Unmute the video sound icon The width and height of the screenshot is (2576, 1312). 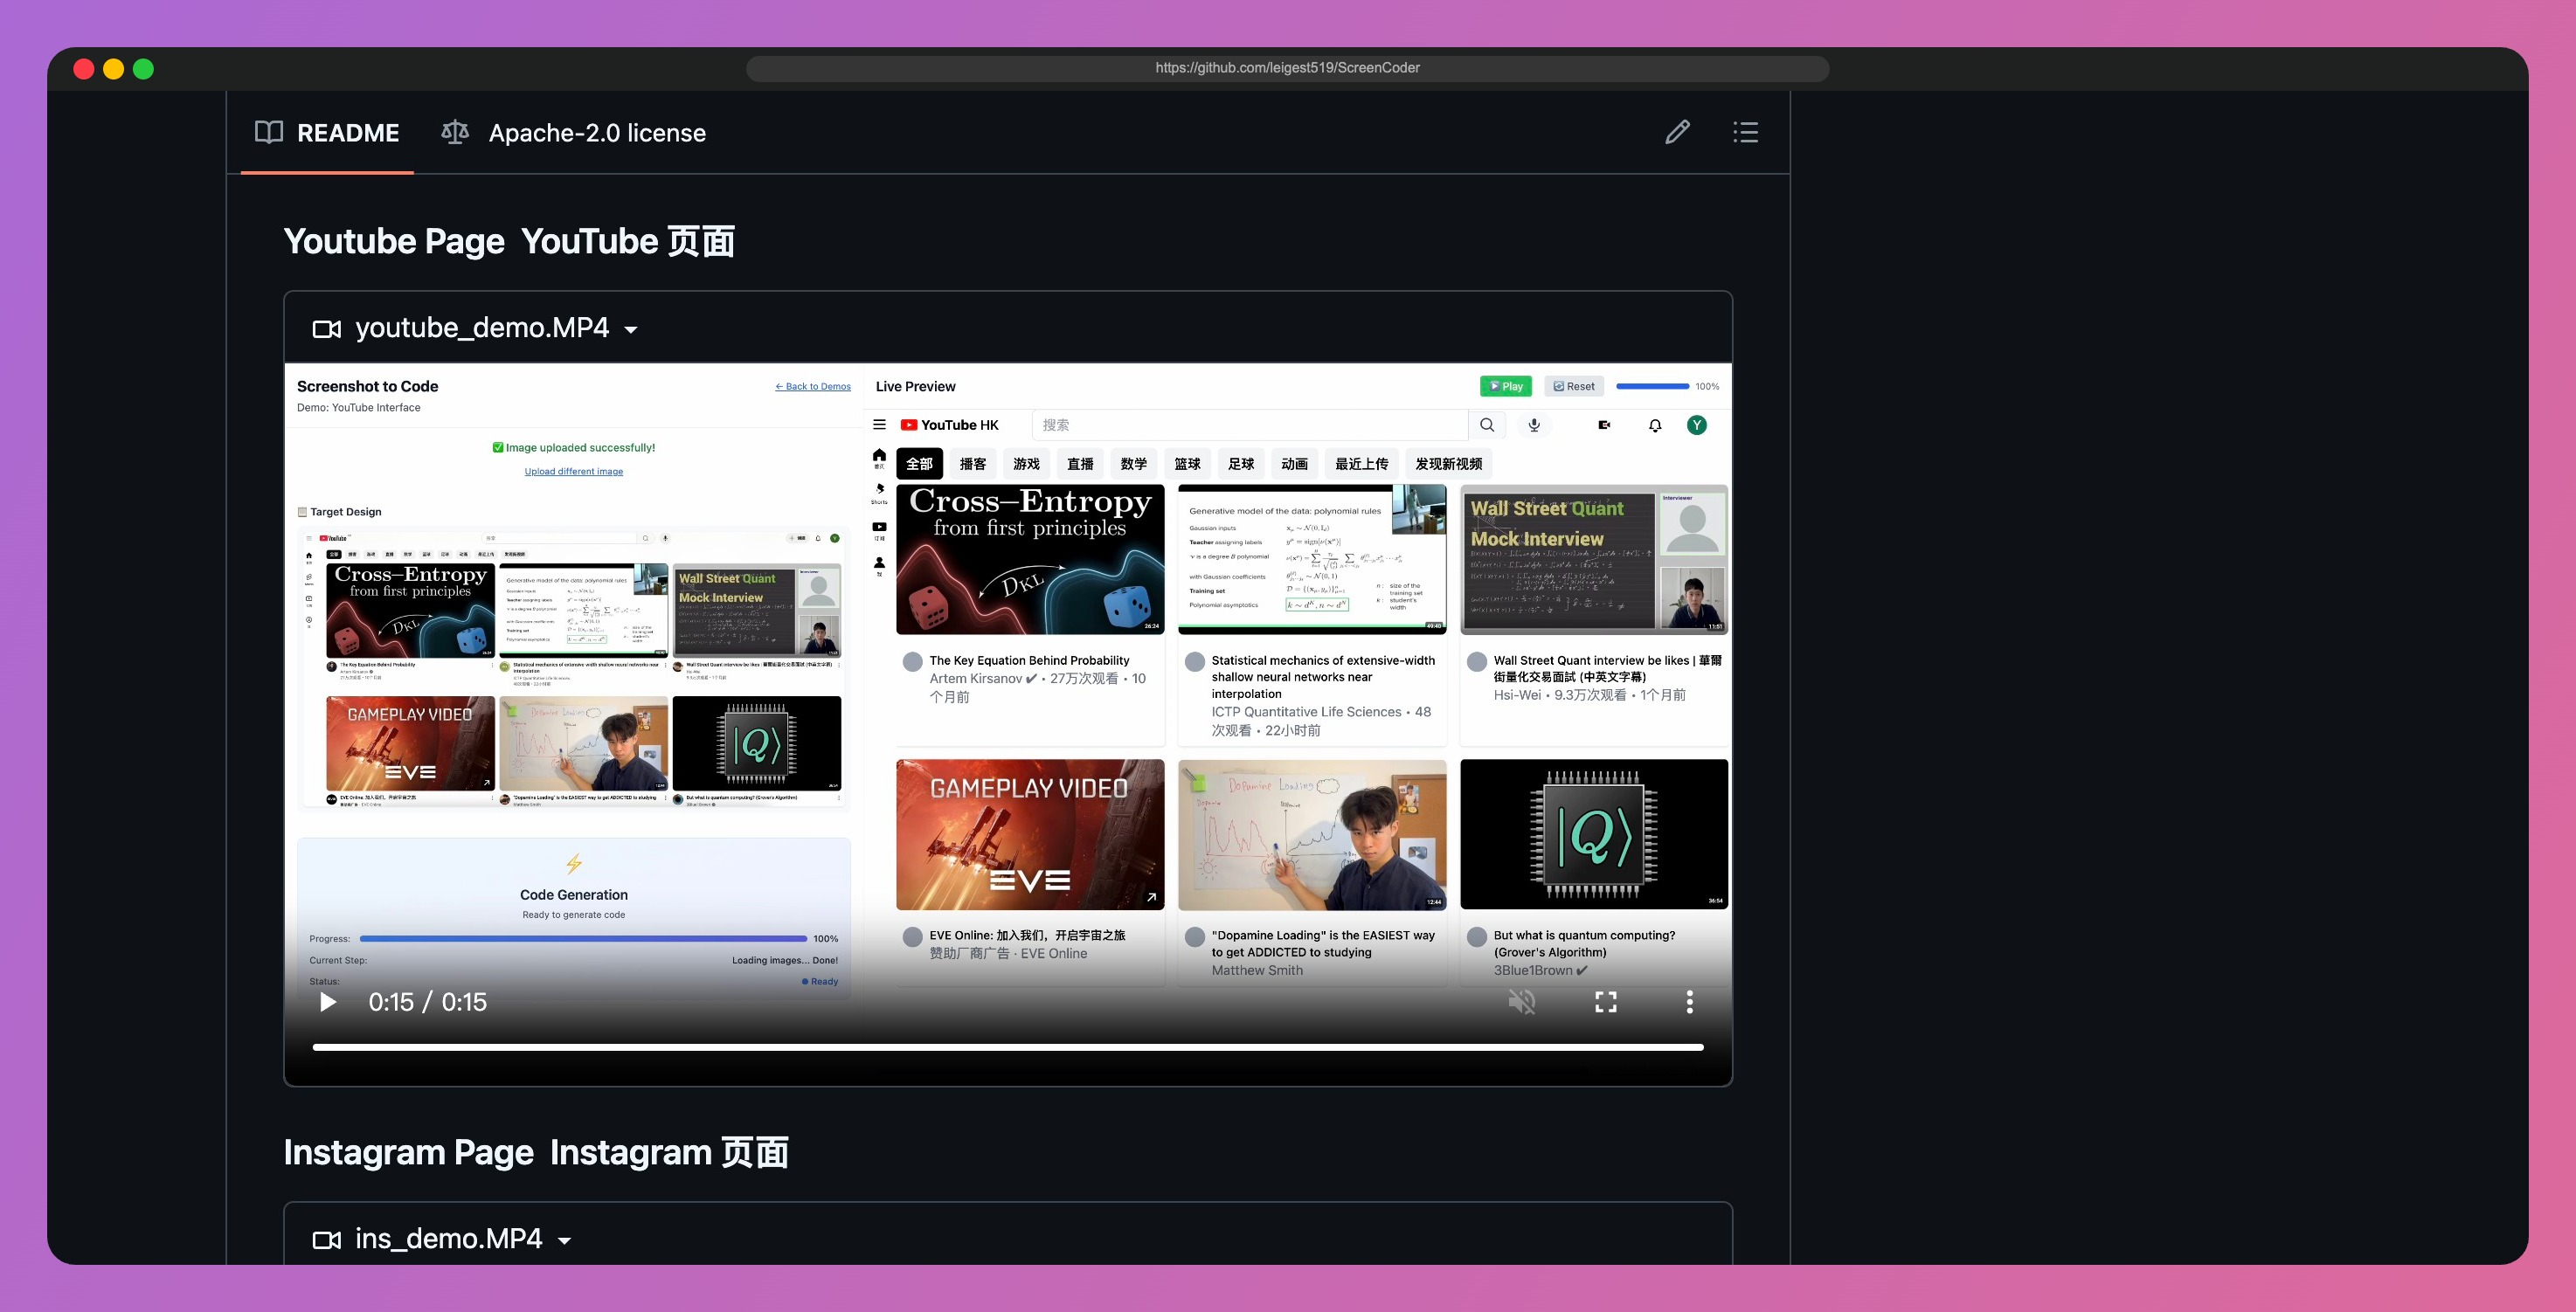coord(1521,1001)
